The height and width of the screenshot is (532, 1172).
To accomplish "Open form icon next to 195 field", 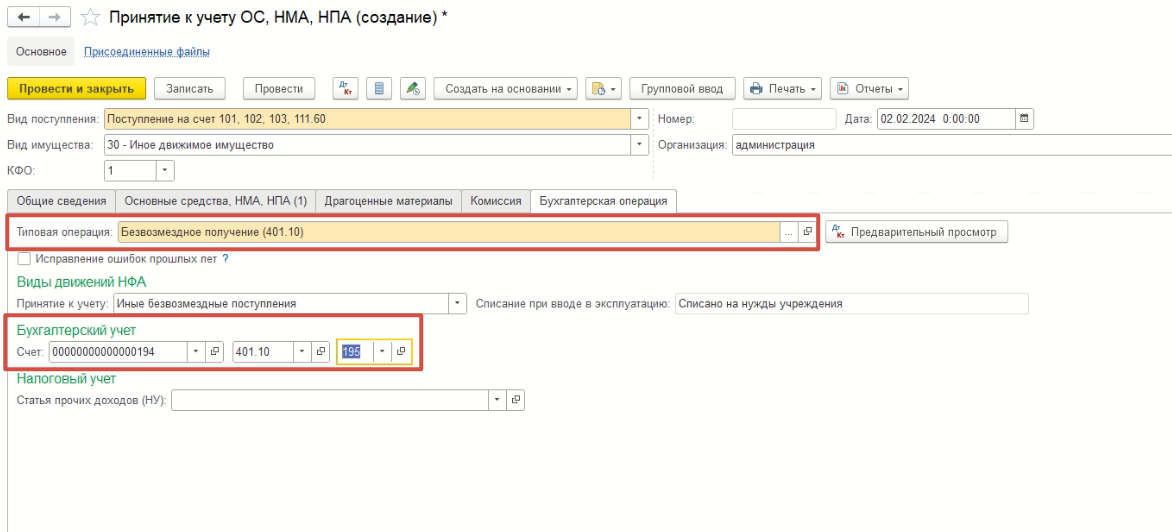I will pyautogui.click(x=401, y=351).
